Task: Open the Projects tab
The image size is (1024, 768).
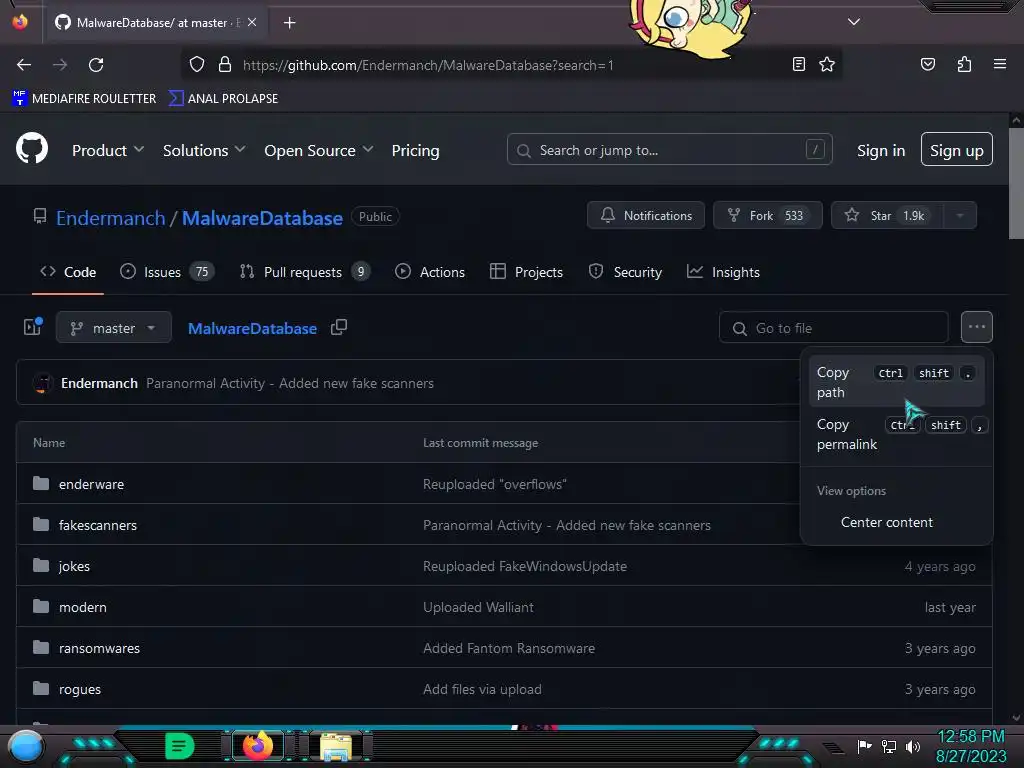Action: click(x=526, y=272)
